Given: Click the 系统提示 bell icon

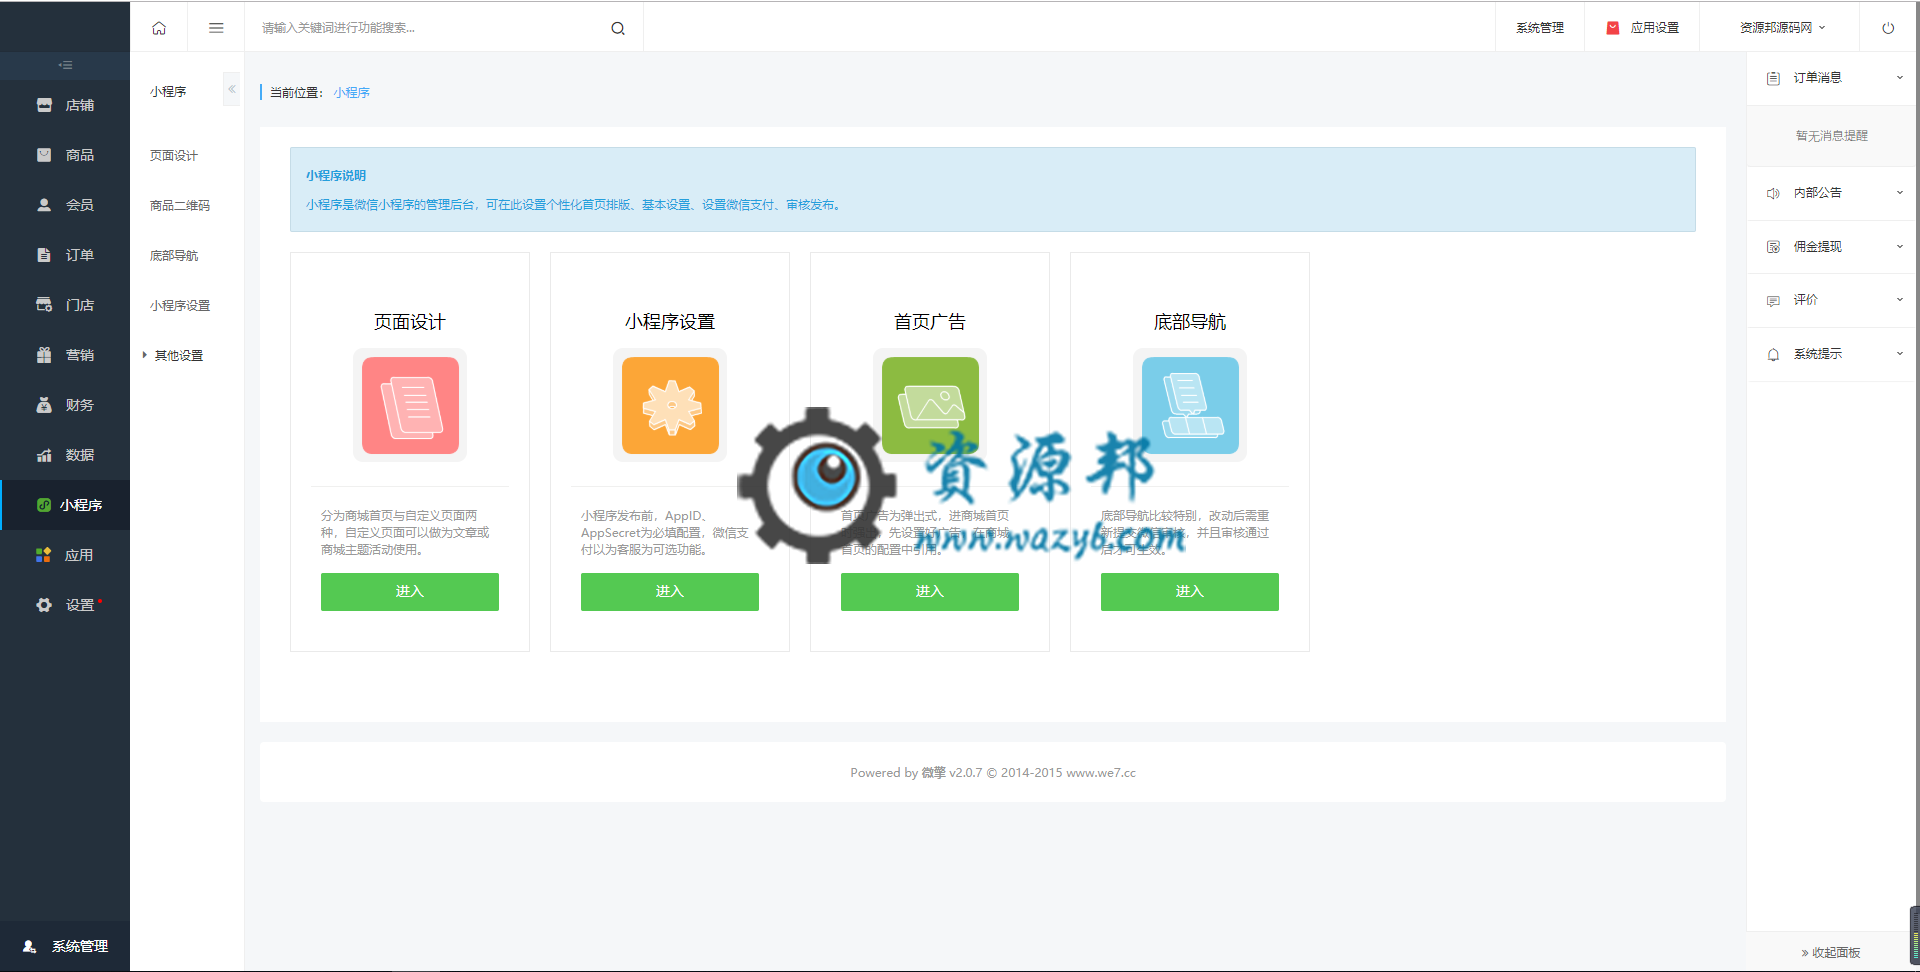Looking at the screenshot, I should click(x=1773, y=354).
